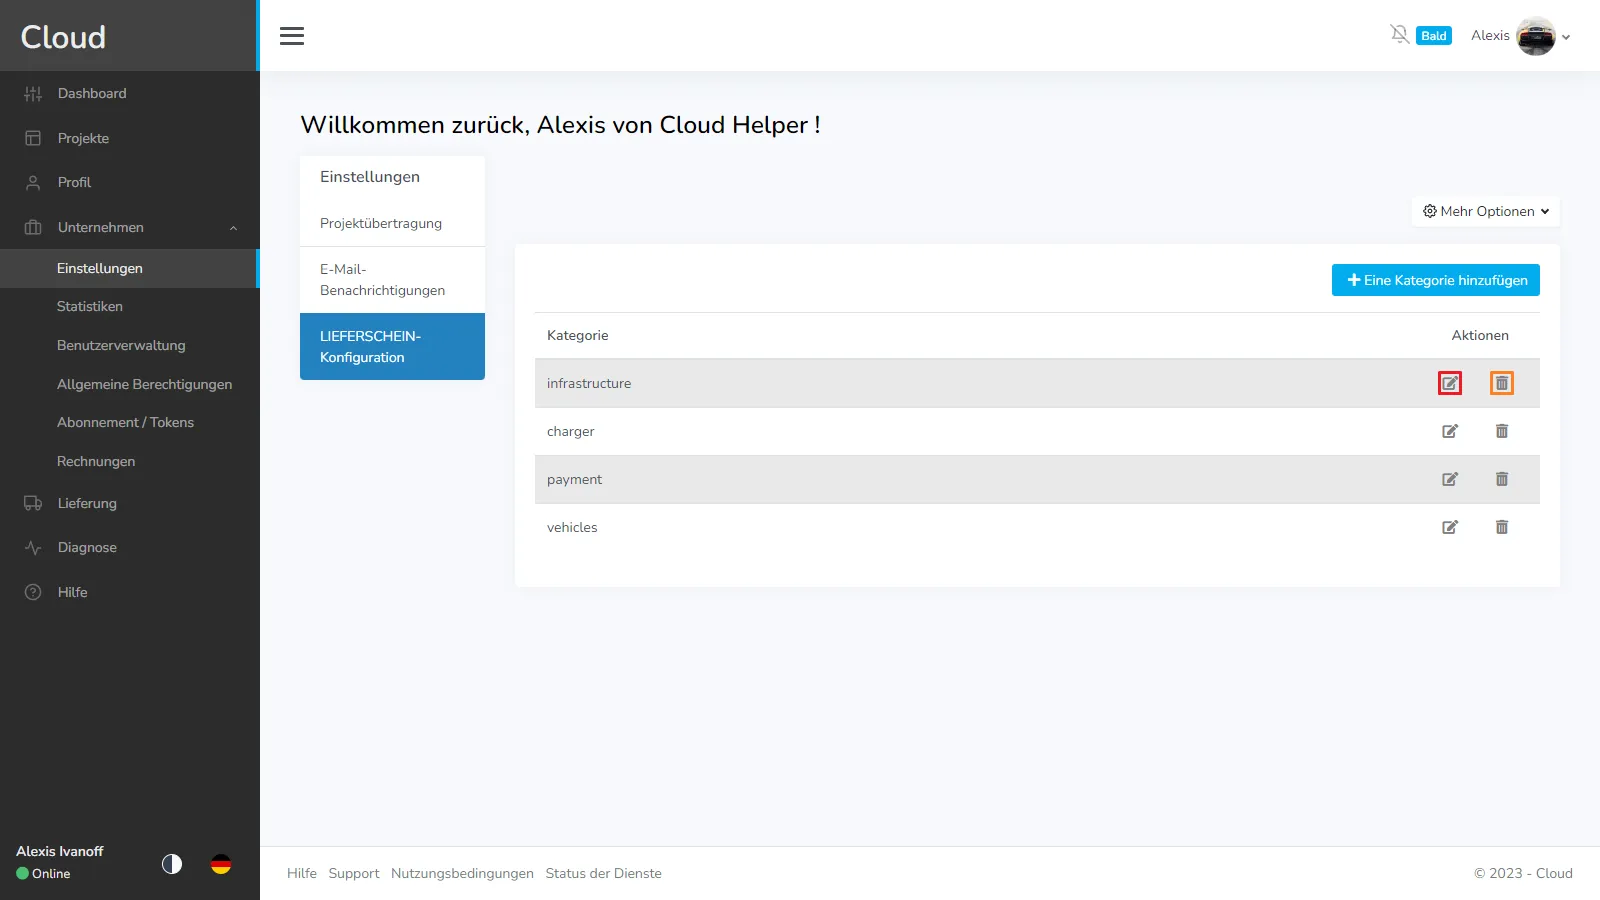Screen dimensions: 1600x900
Task: Open E-Mail-Benachrichtigungen settings tab
Action: 382,280
